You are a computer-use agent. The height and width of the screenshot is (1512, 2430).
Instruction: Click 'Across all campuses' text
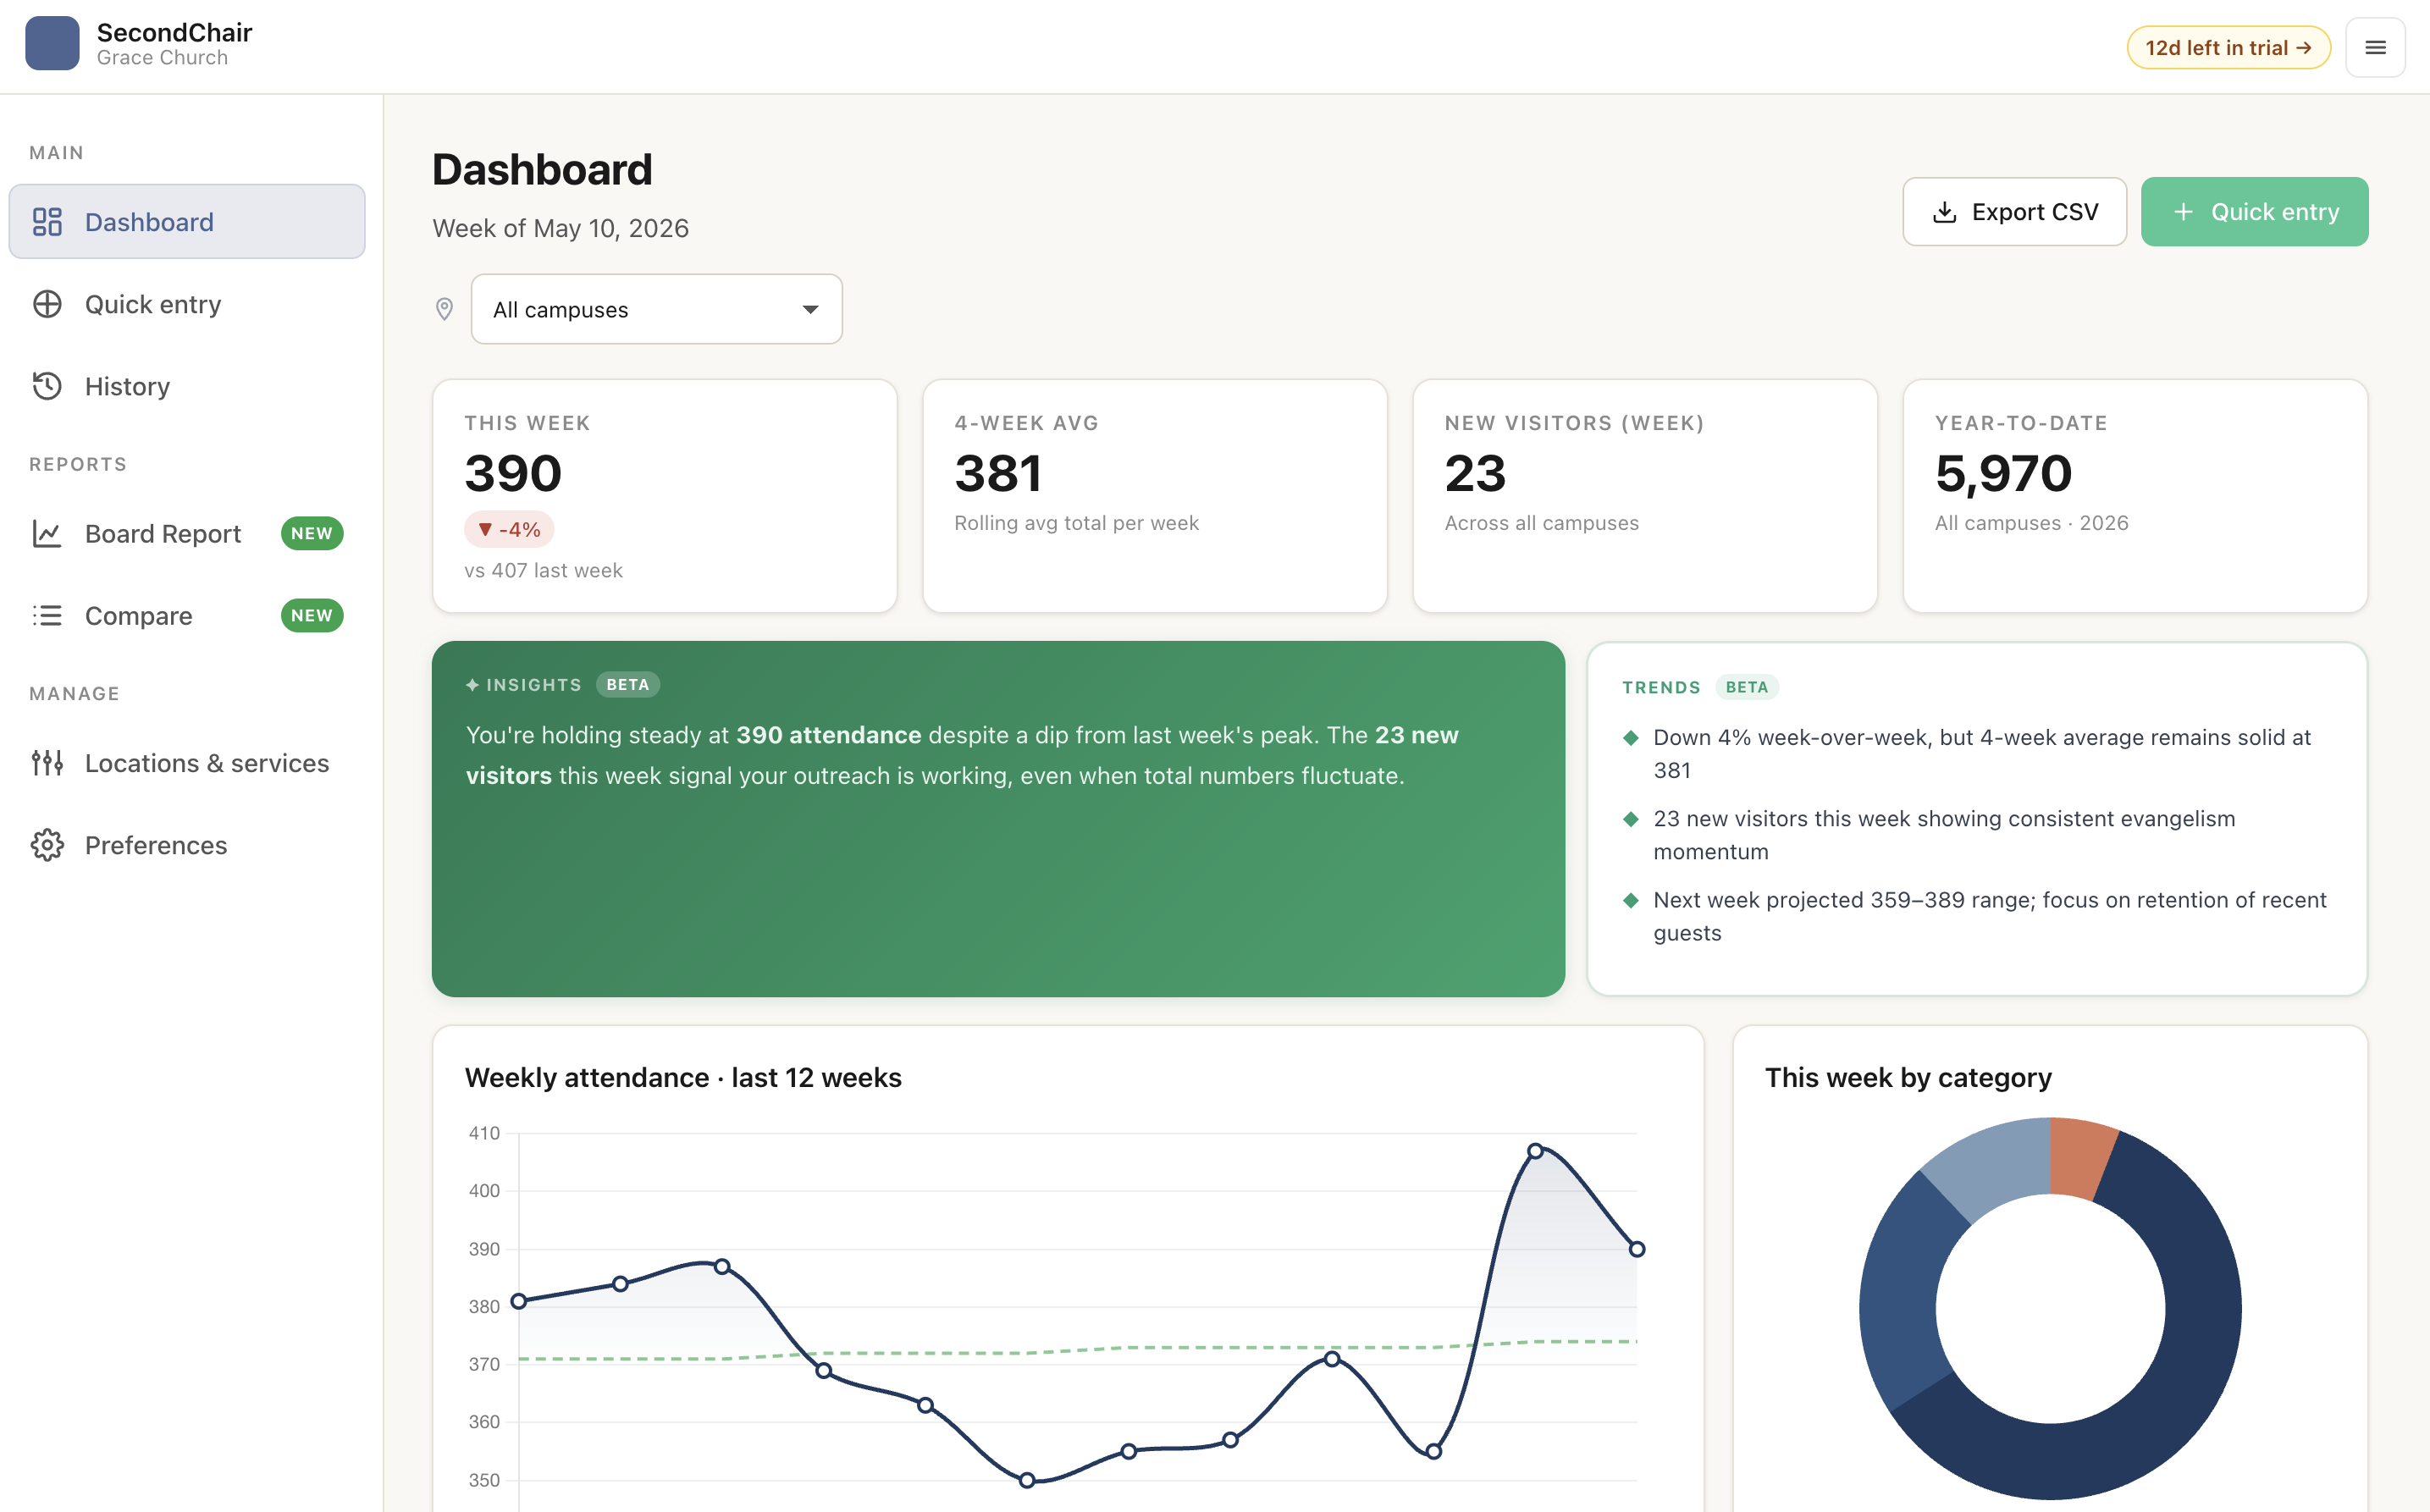[x=1541, y=523]
